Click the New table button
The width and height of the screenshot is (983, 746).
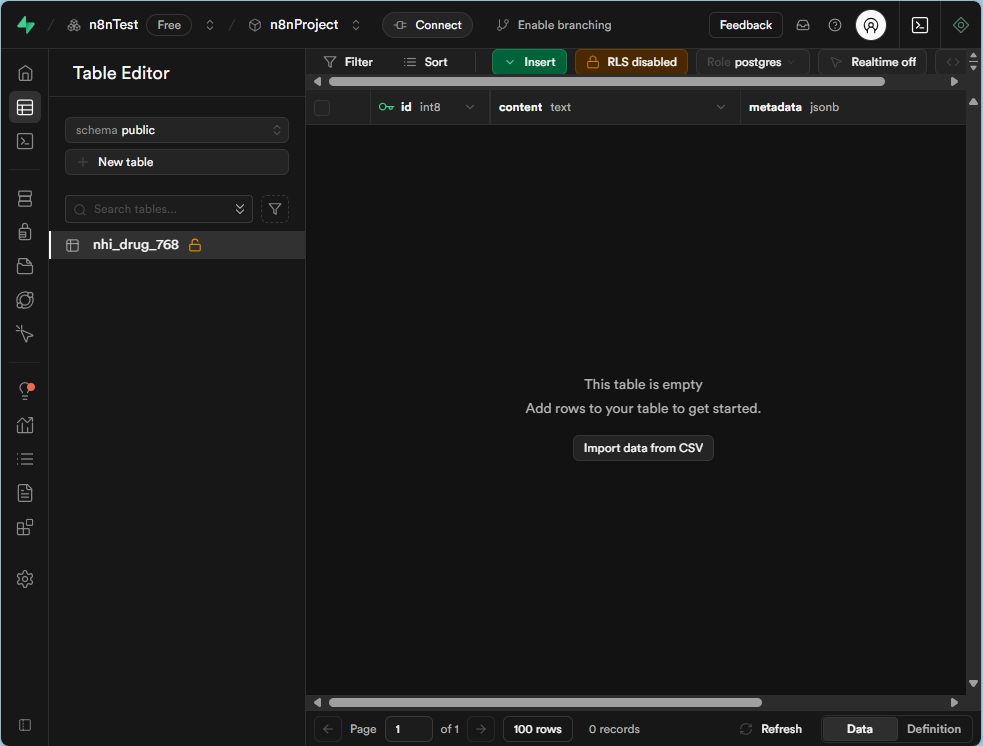pos(177,162)
